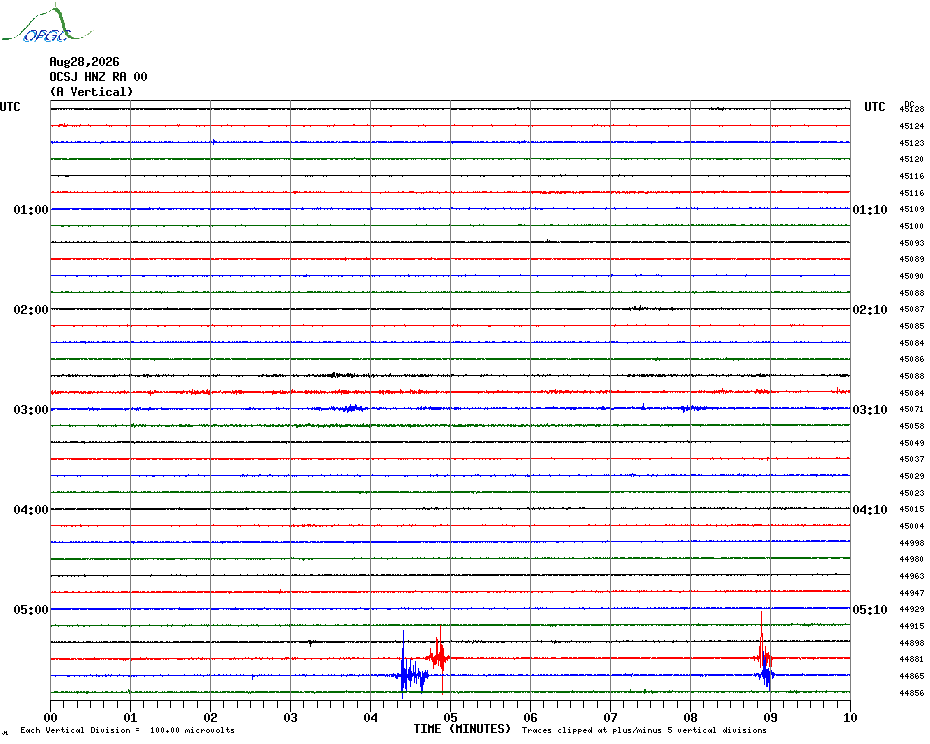Click the 05 minute axis tick label

451,717
